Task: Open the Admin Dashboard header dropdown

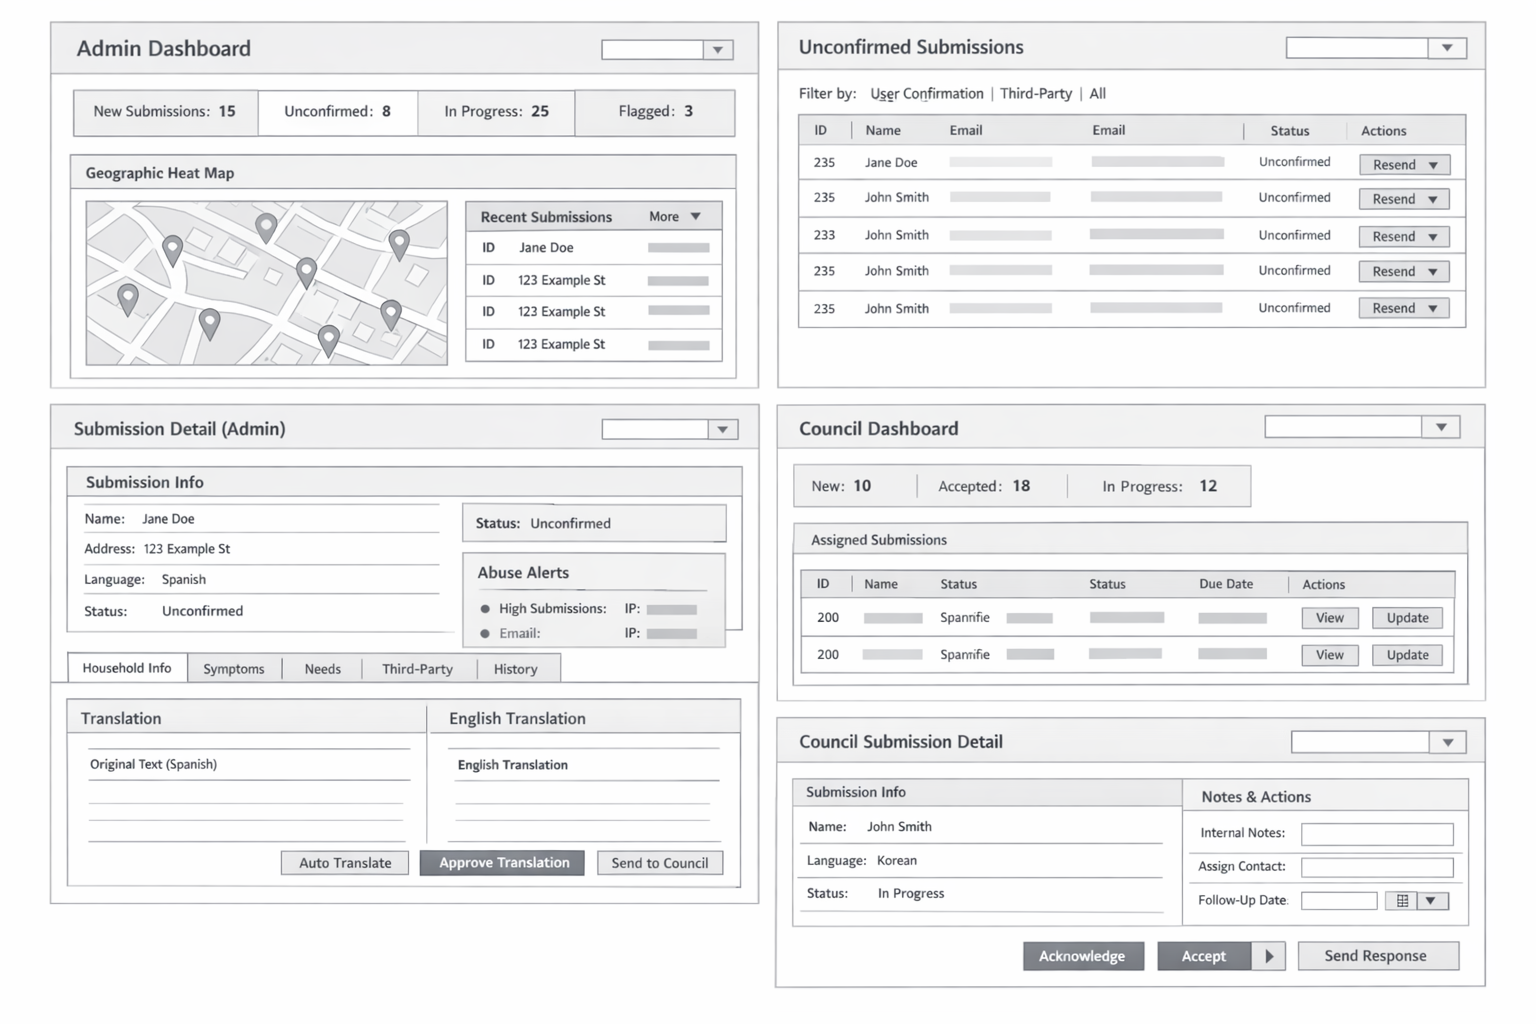Action: (717, 50)
